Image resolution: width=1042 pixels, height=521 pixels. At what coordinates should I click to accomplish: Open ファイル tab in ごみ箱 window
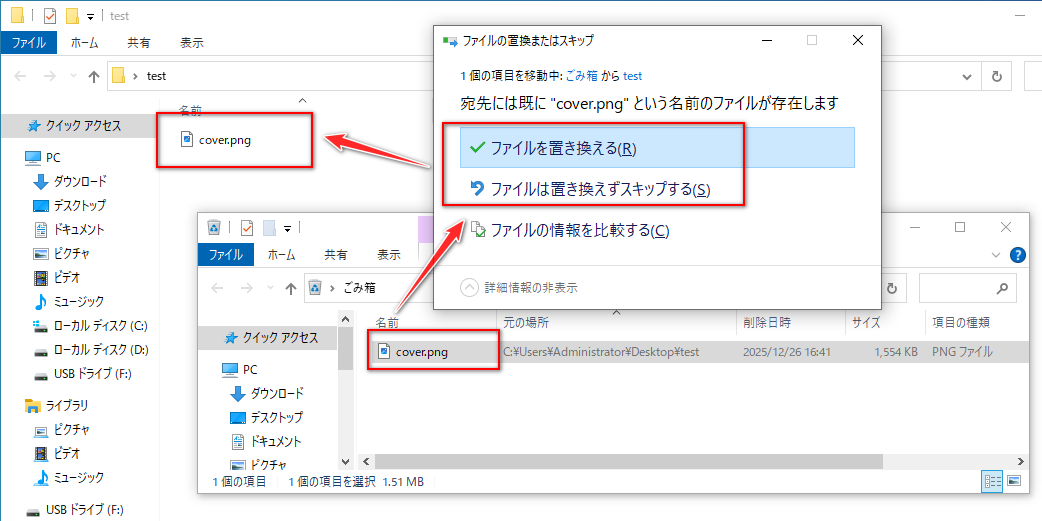pos(226,255)
